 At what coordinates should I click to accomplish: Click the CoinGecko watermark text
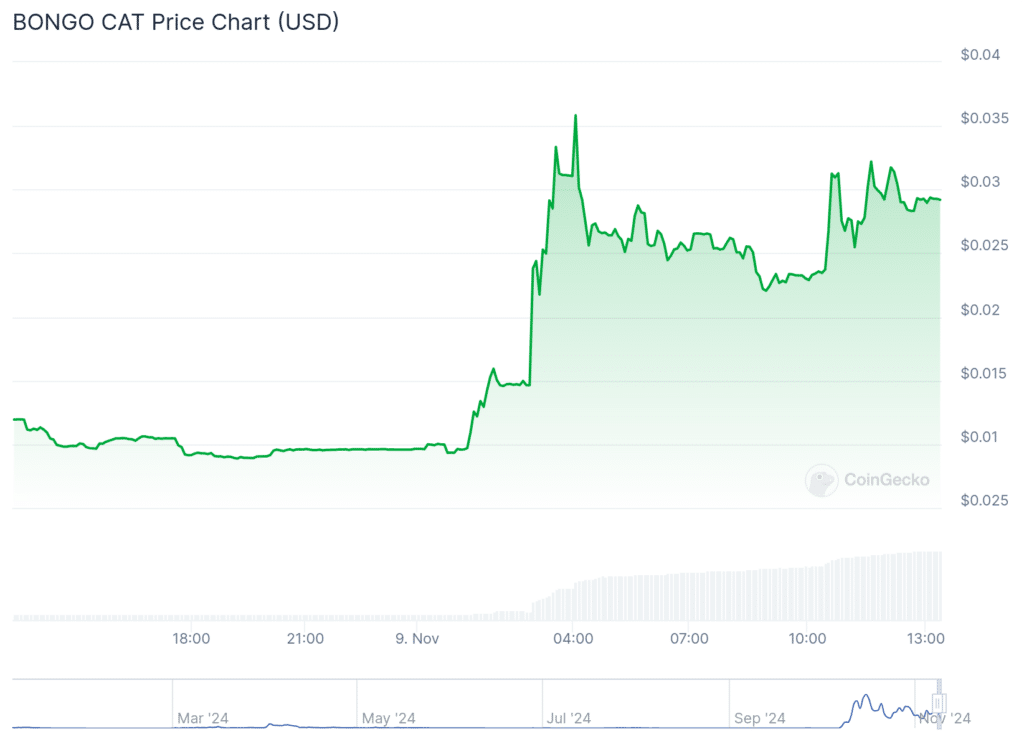tap(886, 480)
